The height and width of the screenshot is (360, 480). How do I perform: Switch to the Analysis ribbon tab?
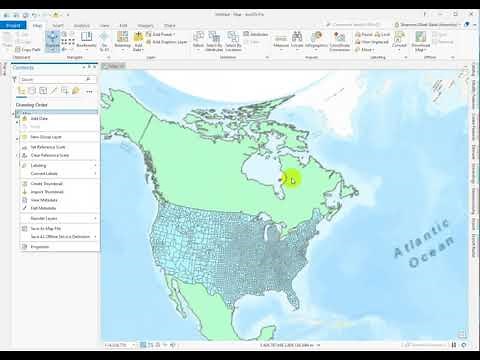point(82,26)
